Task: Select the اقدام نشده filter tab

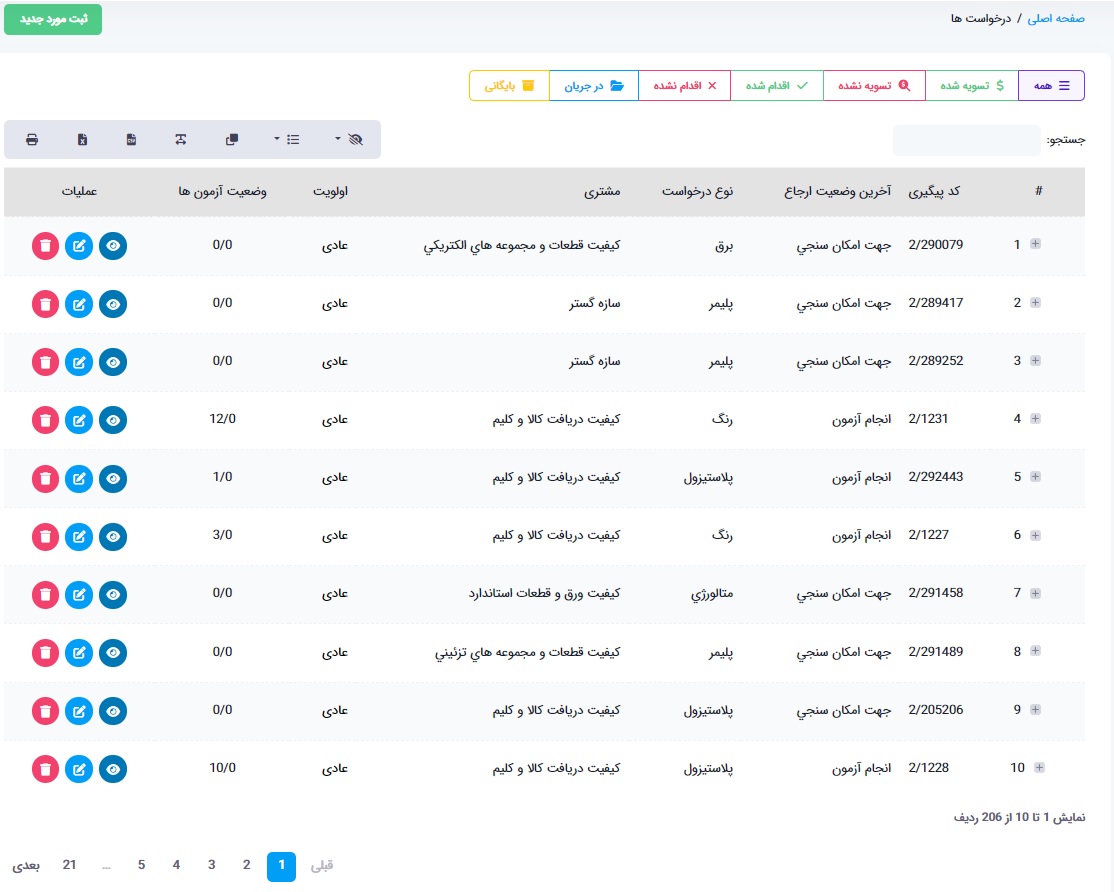Action: point(685,86)
